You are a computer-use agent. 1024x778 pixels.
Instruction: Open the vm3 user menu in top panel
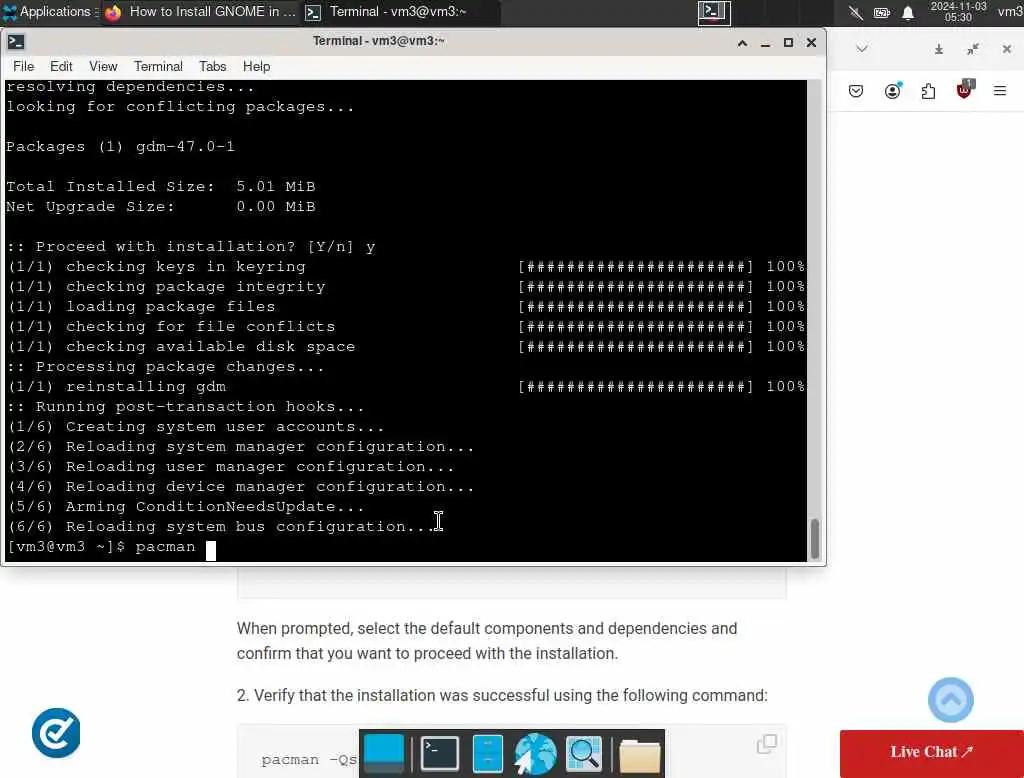pyautogui.click(x=1010, y=12)
